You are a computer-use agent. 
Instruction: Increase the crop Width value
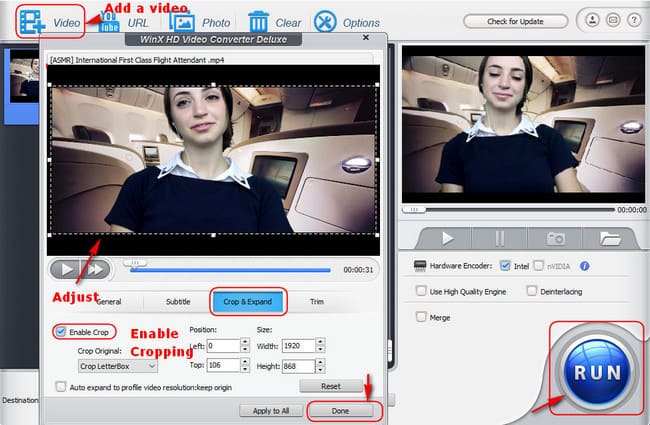pos(320,342)
